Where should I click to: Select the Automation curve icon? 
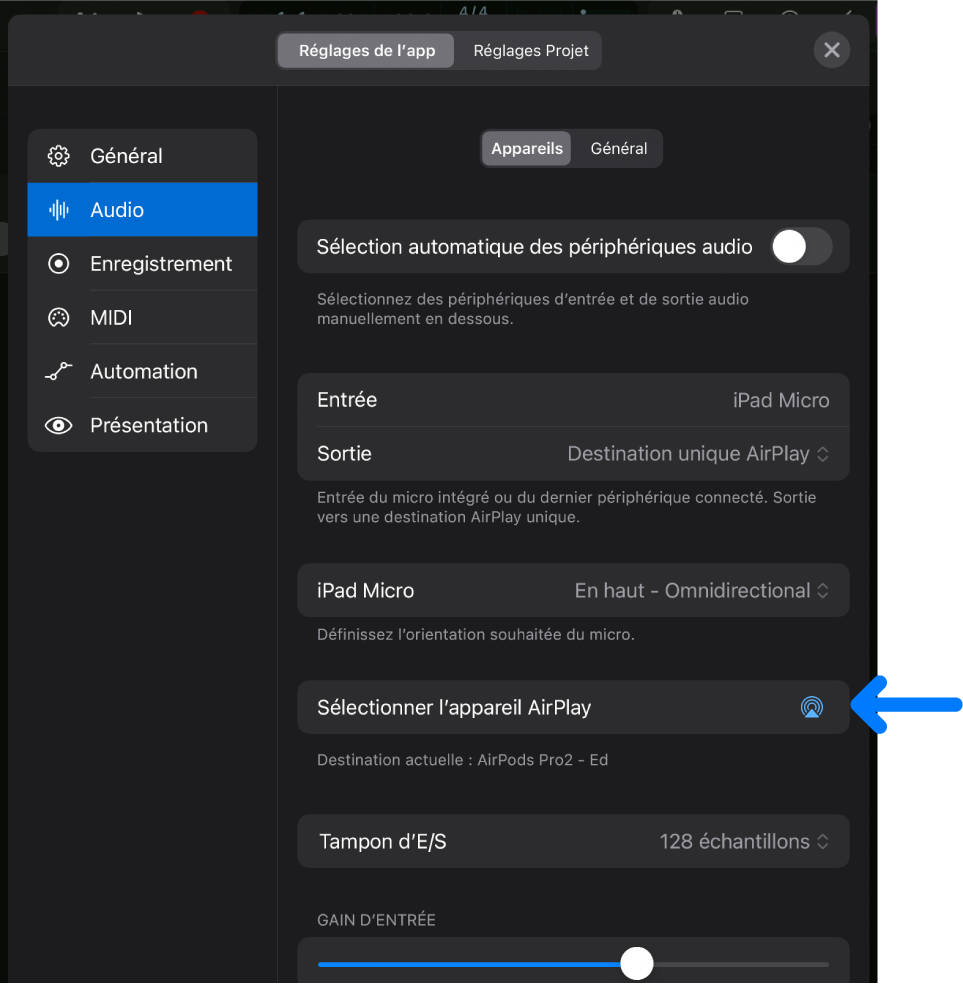pyautogui.click(x=58, y=371)
